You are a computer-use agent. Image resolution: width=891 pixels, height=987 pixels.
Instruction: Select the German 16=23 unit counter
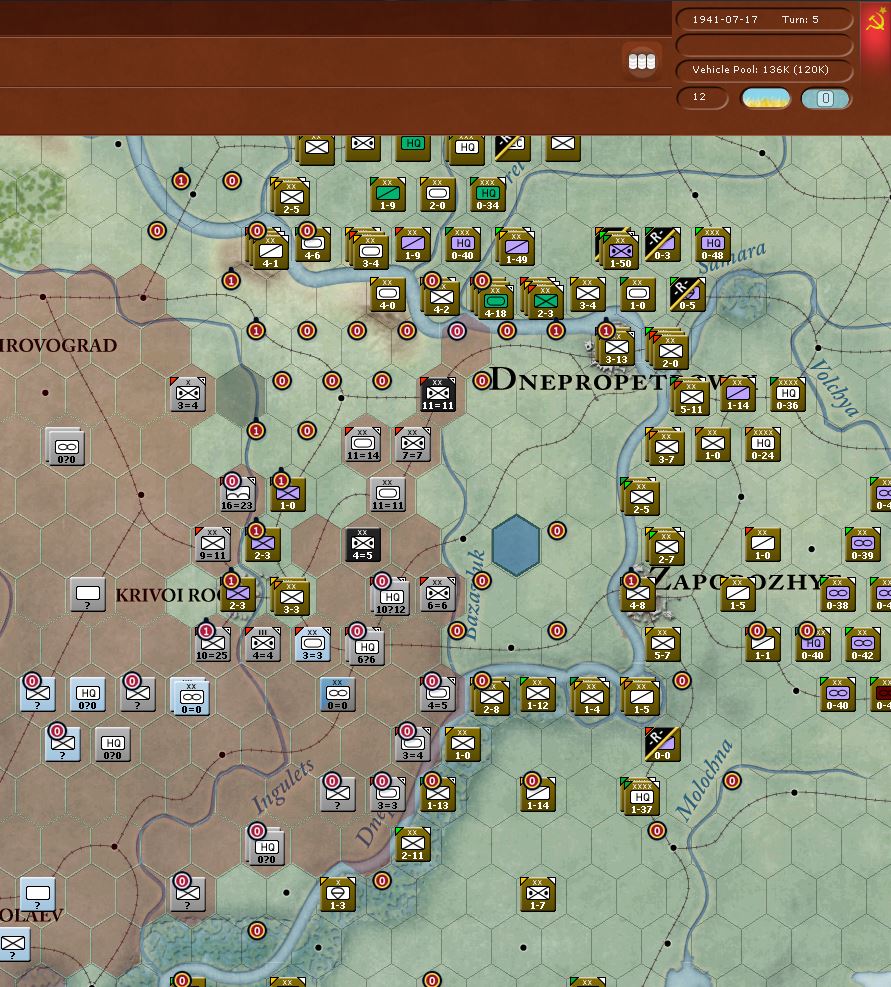[237, 494]
